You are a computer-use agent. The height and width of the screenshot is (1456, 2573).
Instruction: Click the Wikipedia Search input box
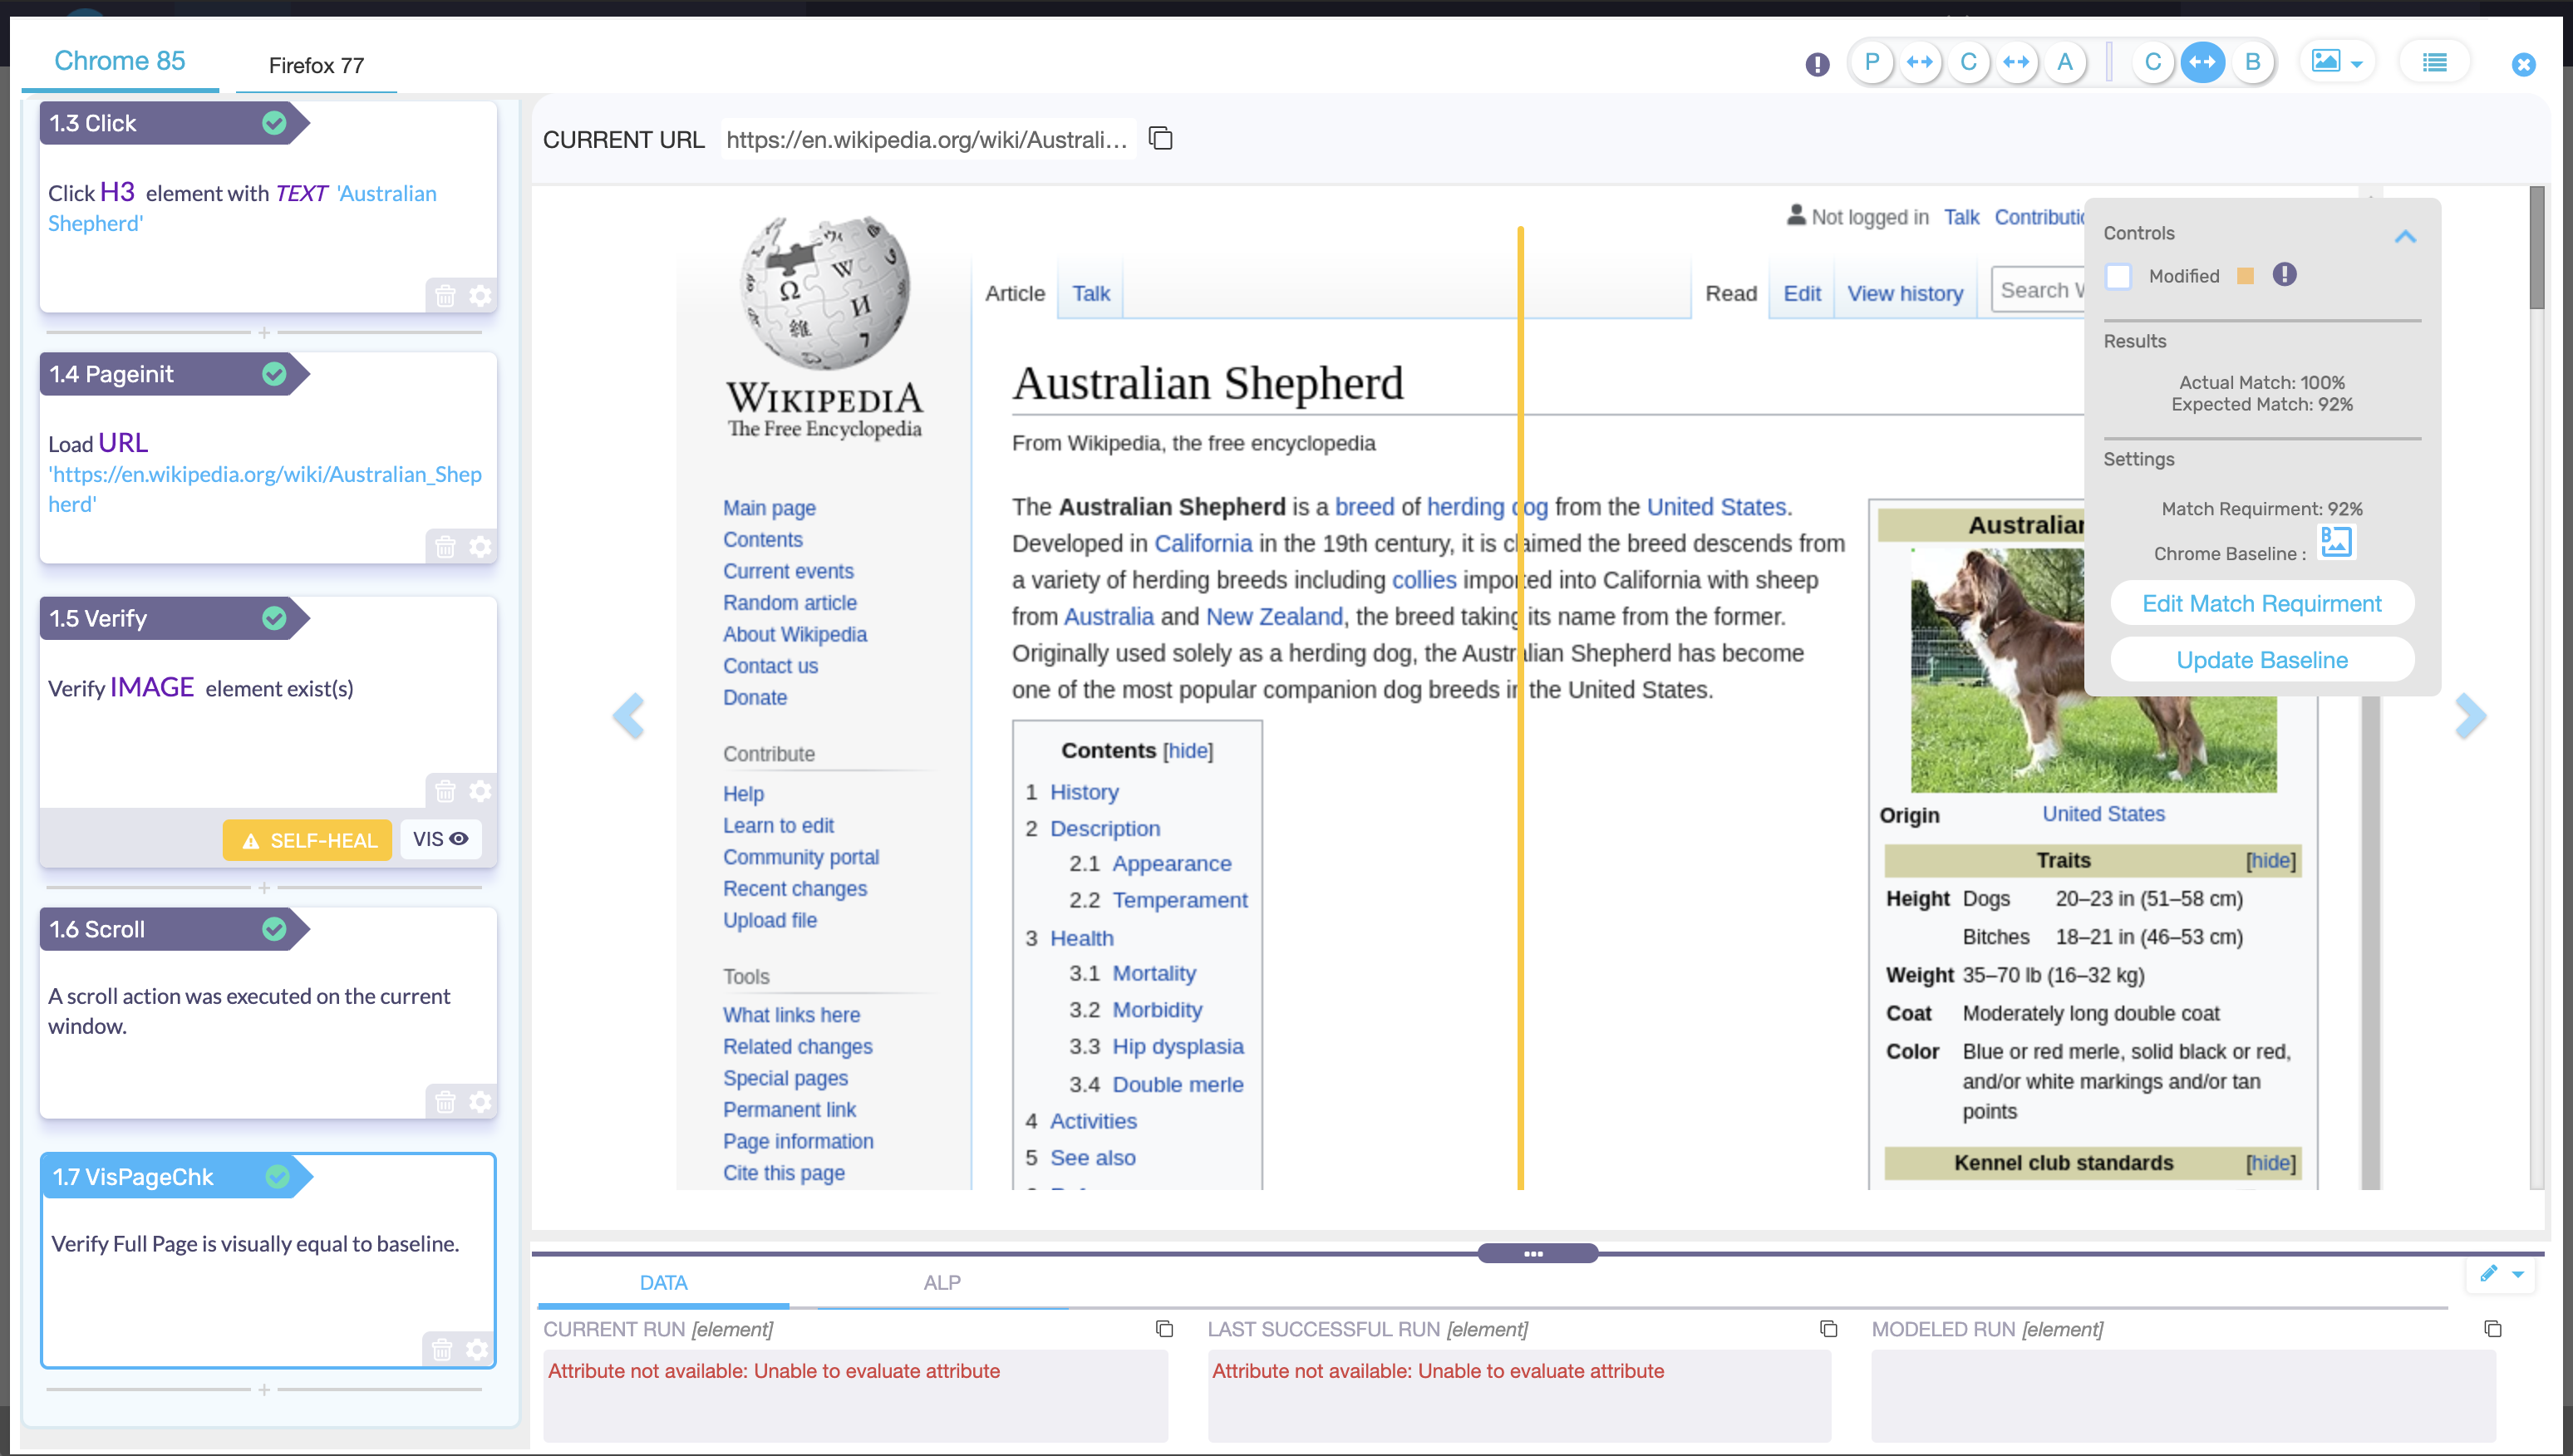tap(2038, 290)
